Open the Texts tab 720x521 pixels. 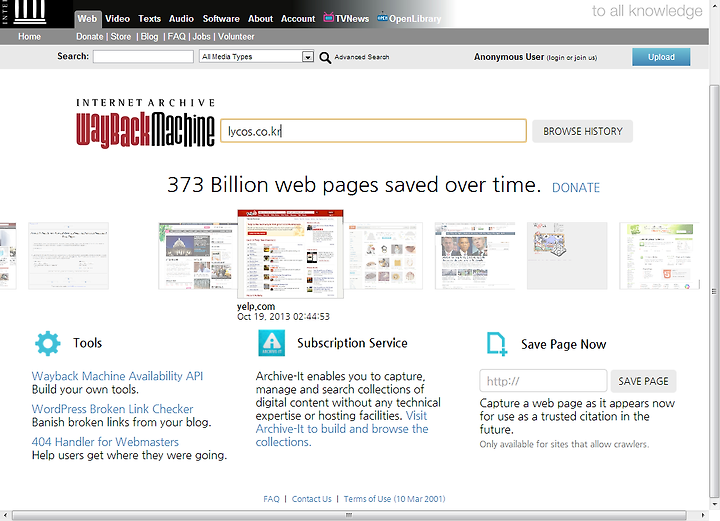[x=149, y=19]
